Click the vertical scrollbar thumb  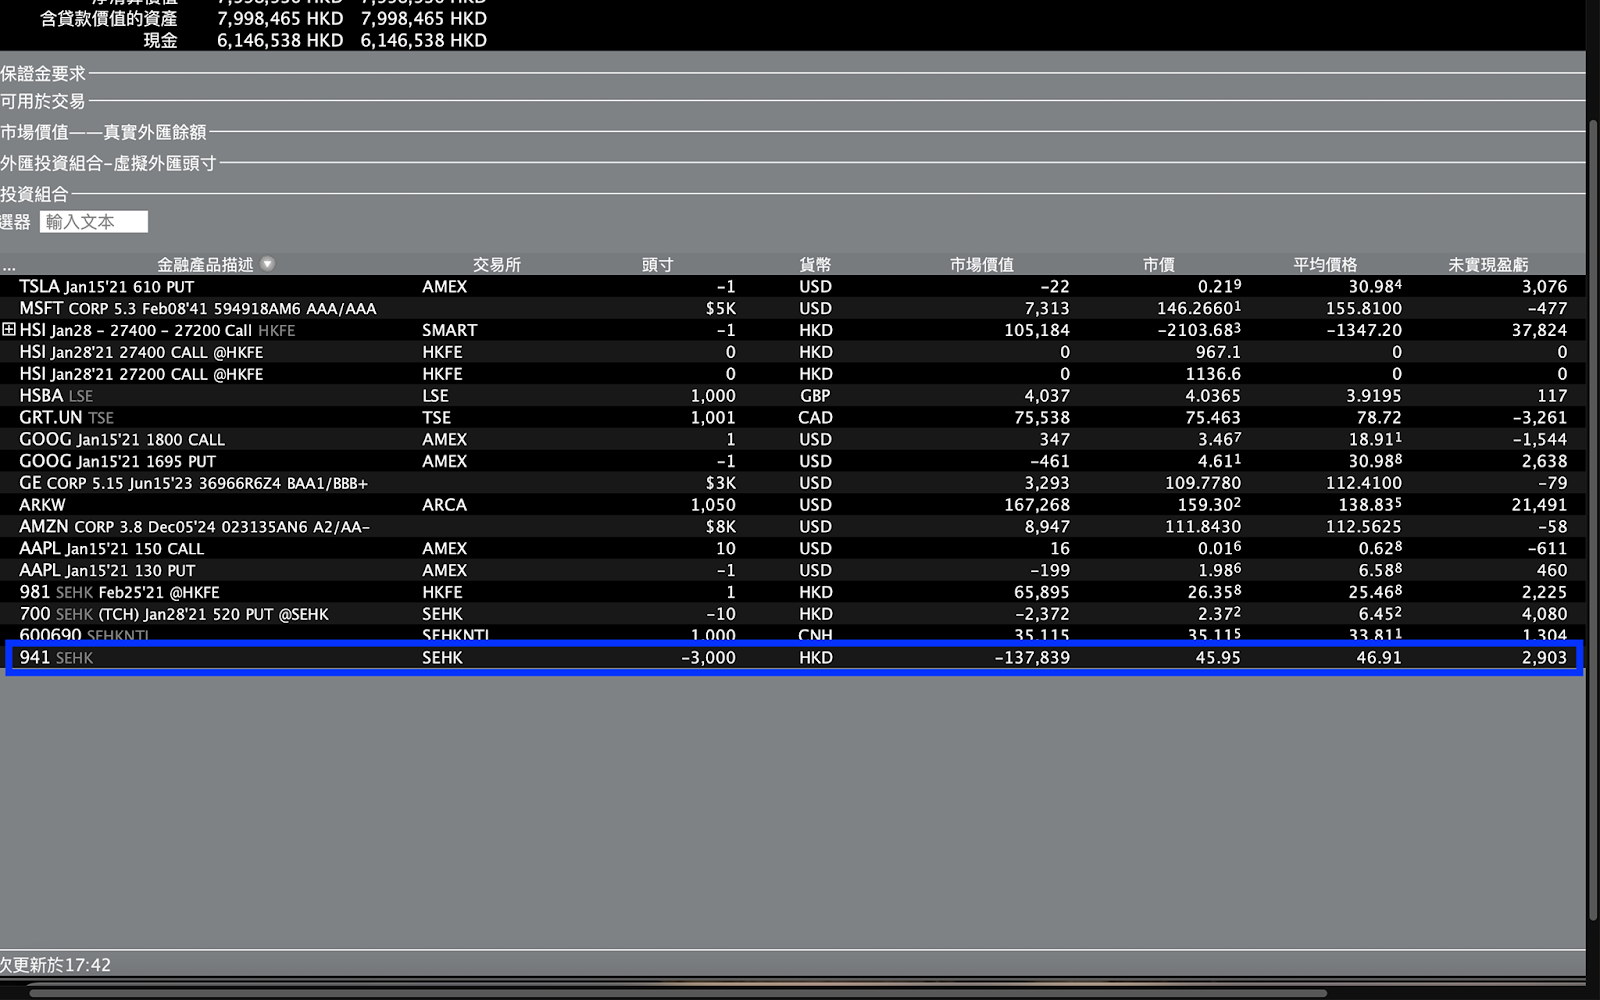[x=1593, y=520]
